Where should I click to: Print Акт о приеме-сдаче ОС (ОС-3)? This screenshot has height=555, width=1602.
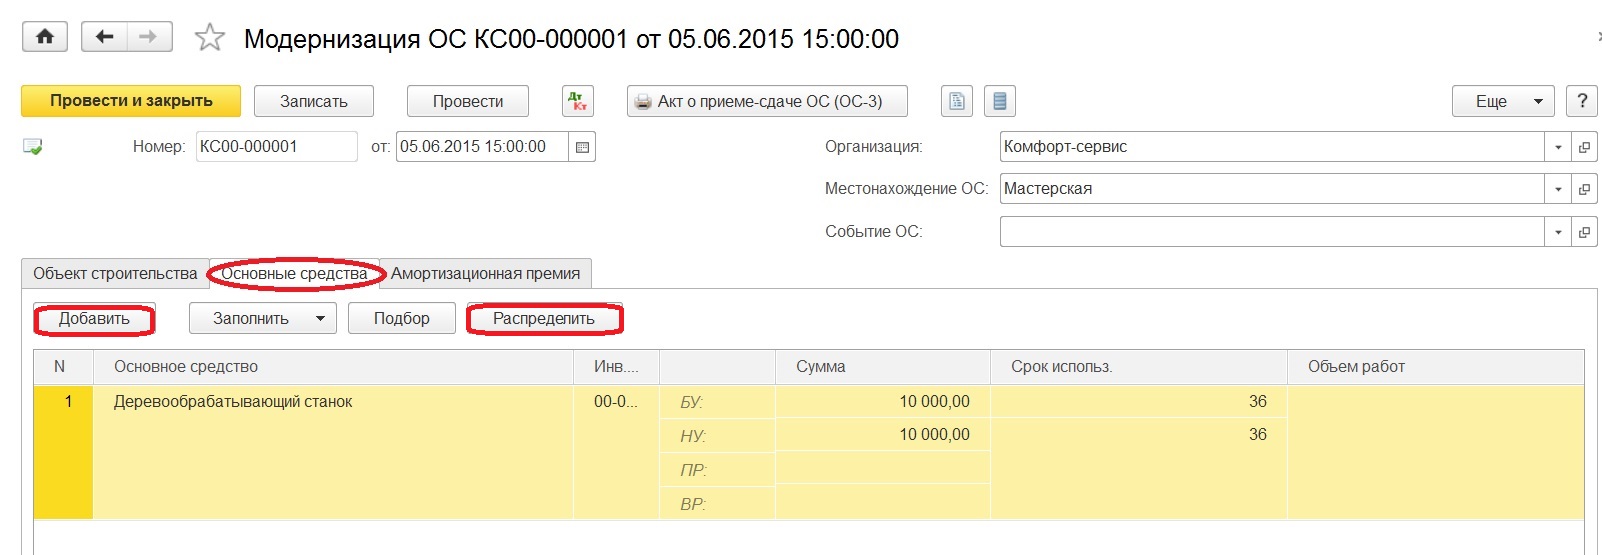[767, 101]
